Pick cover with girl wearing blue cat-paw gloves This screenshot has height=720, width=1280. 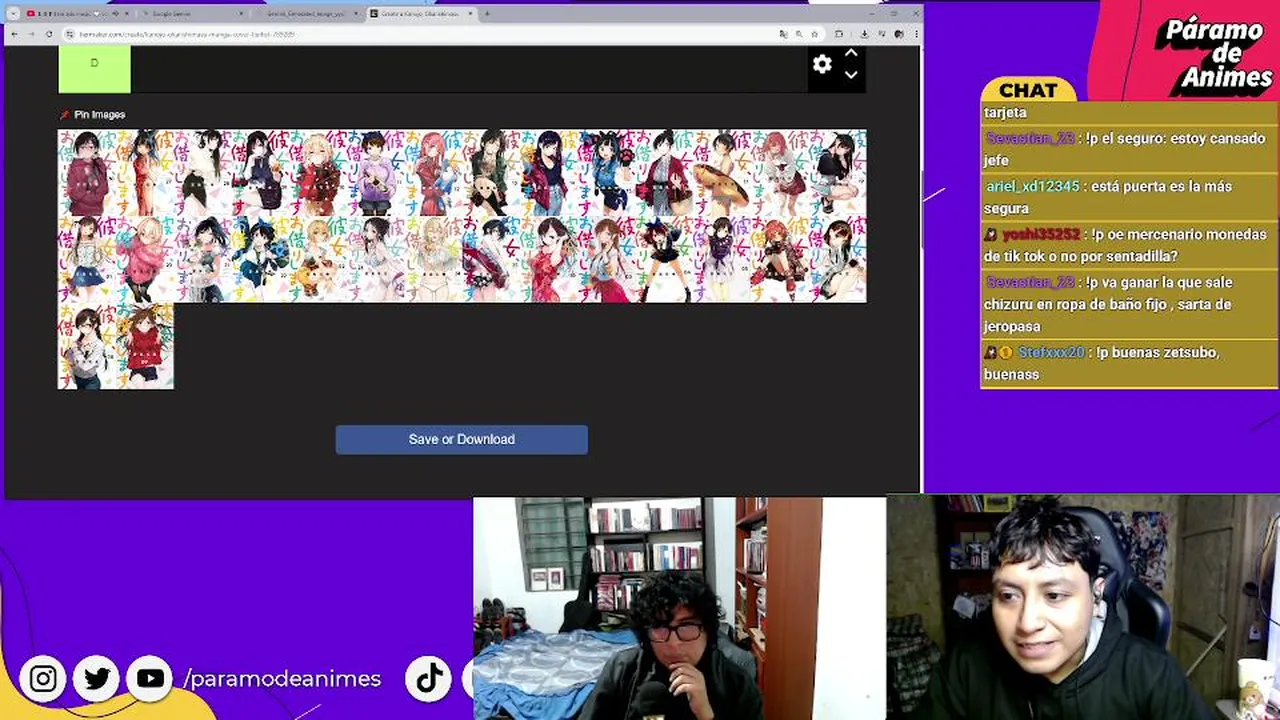[606, 173]
